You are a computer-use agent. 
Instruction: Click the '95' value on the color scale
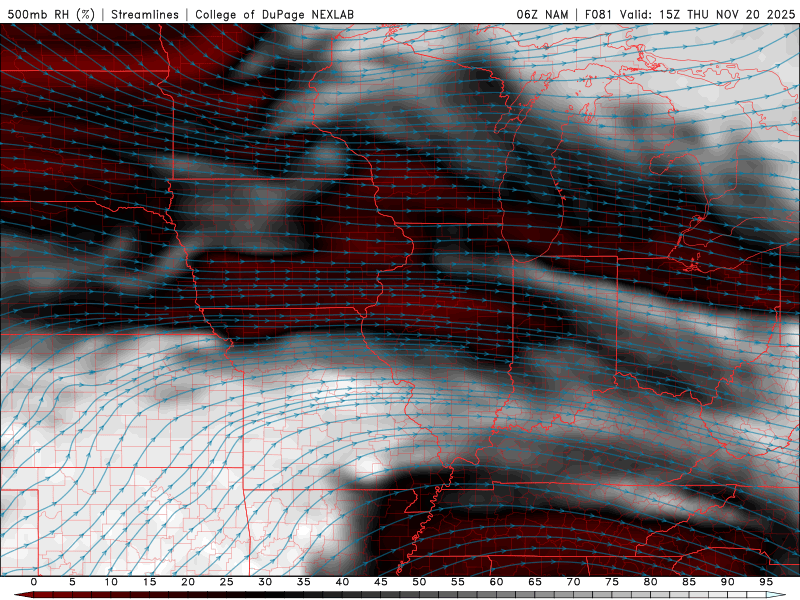(766, 582)
